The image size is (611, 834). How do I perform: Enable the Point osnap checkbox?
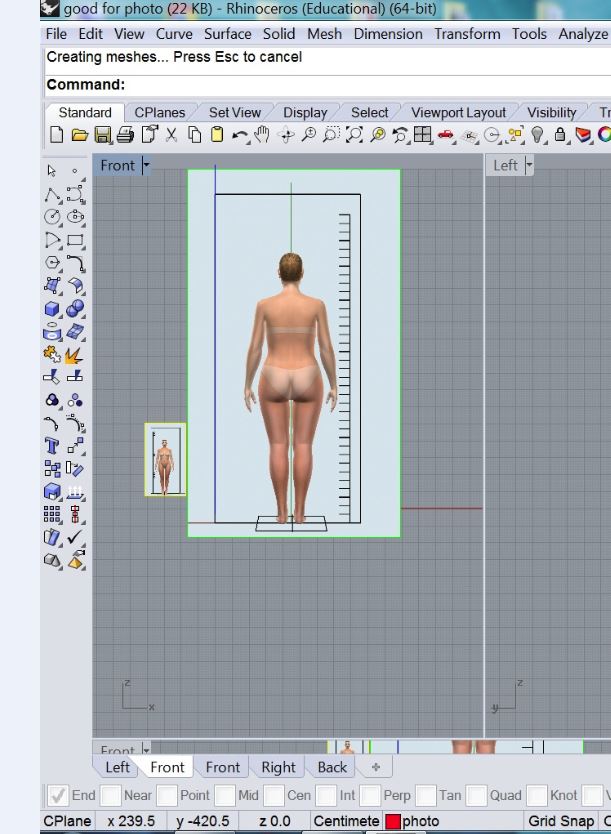coord(166,796)
